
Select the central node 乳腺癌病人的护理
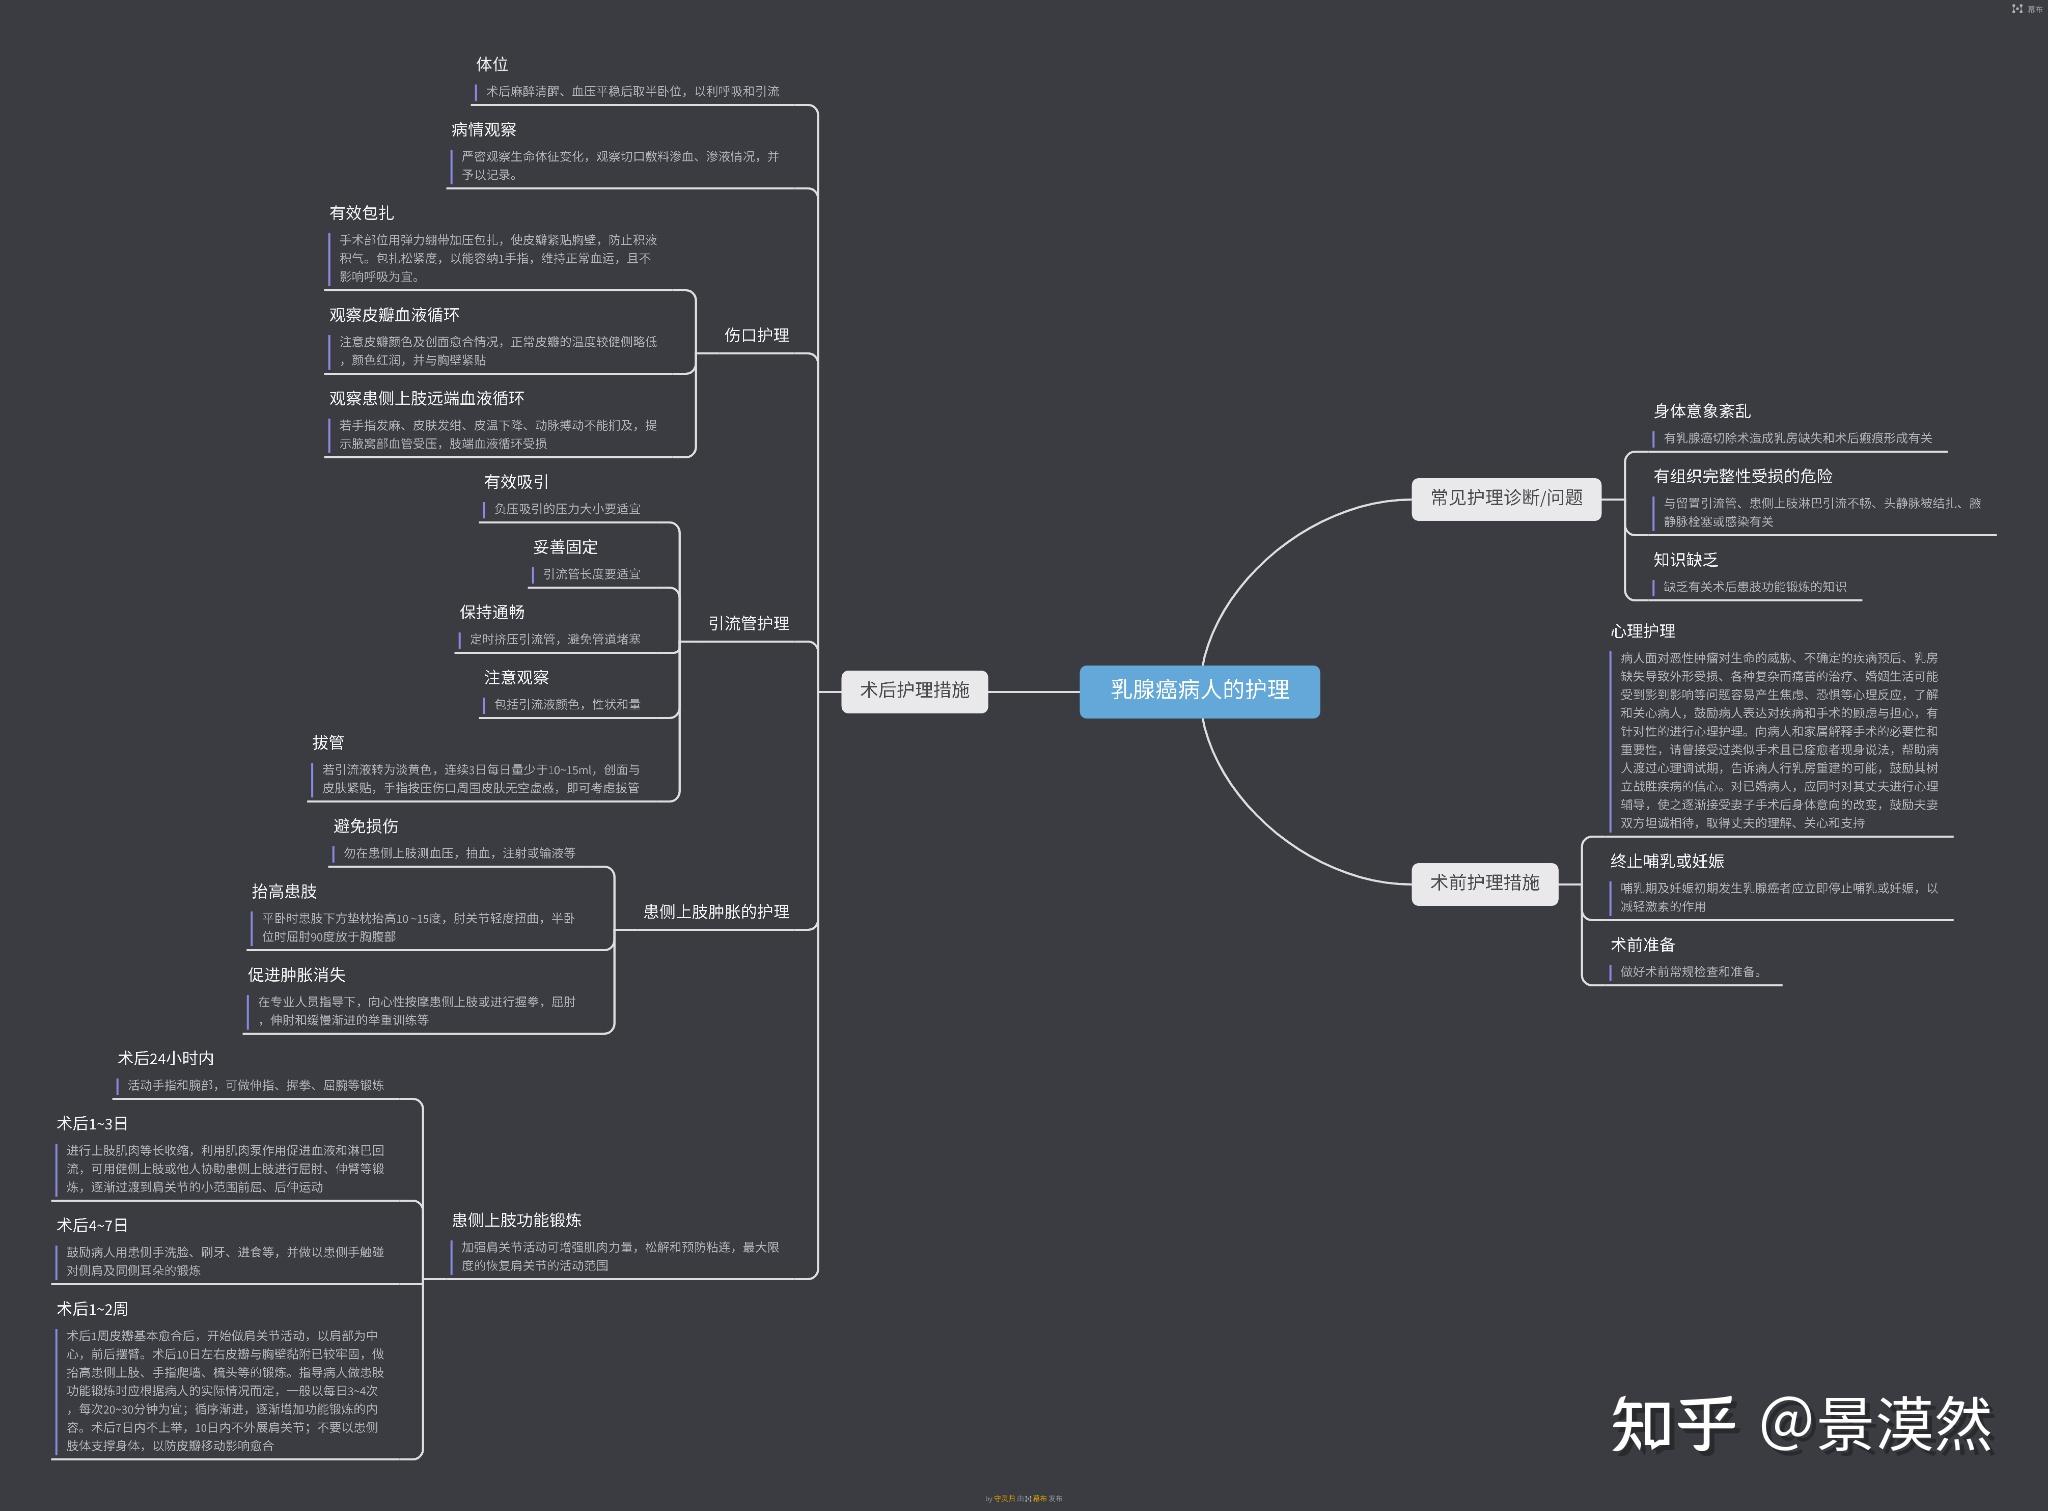pos(1199,691)
